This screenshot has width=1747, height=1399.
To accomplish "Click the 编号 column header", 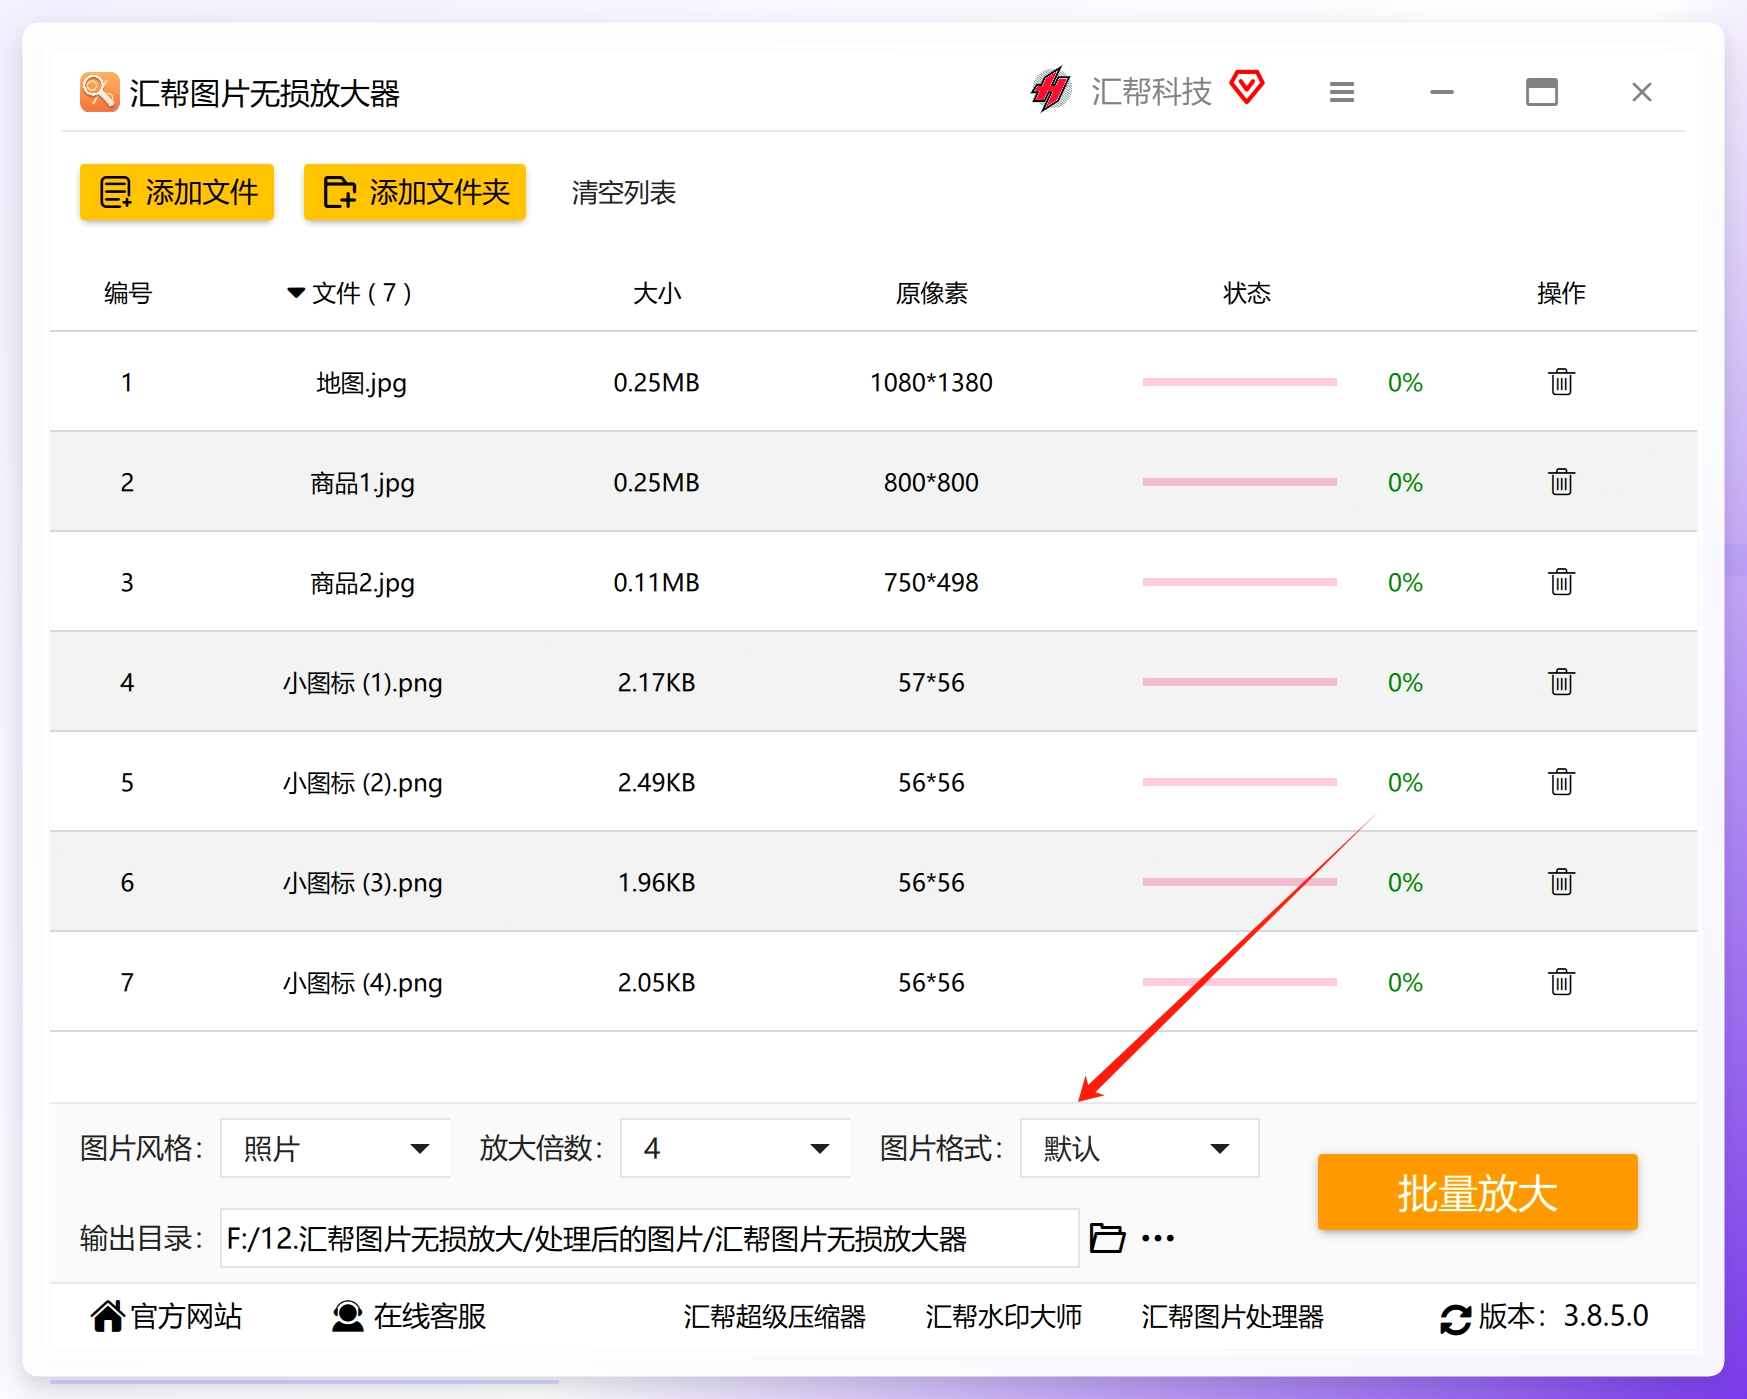I will 128,293.
